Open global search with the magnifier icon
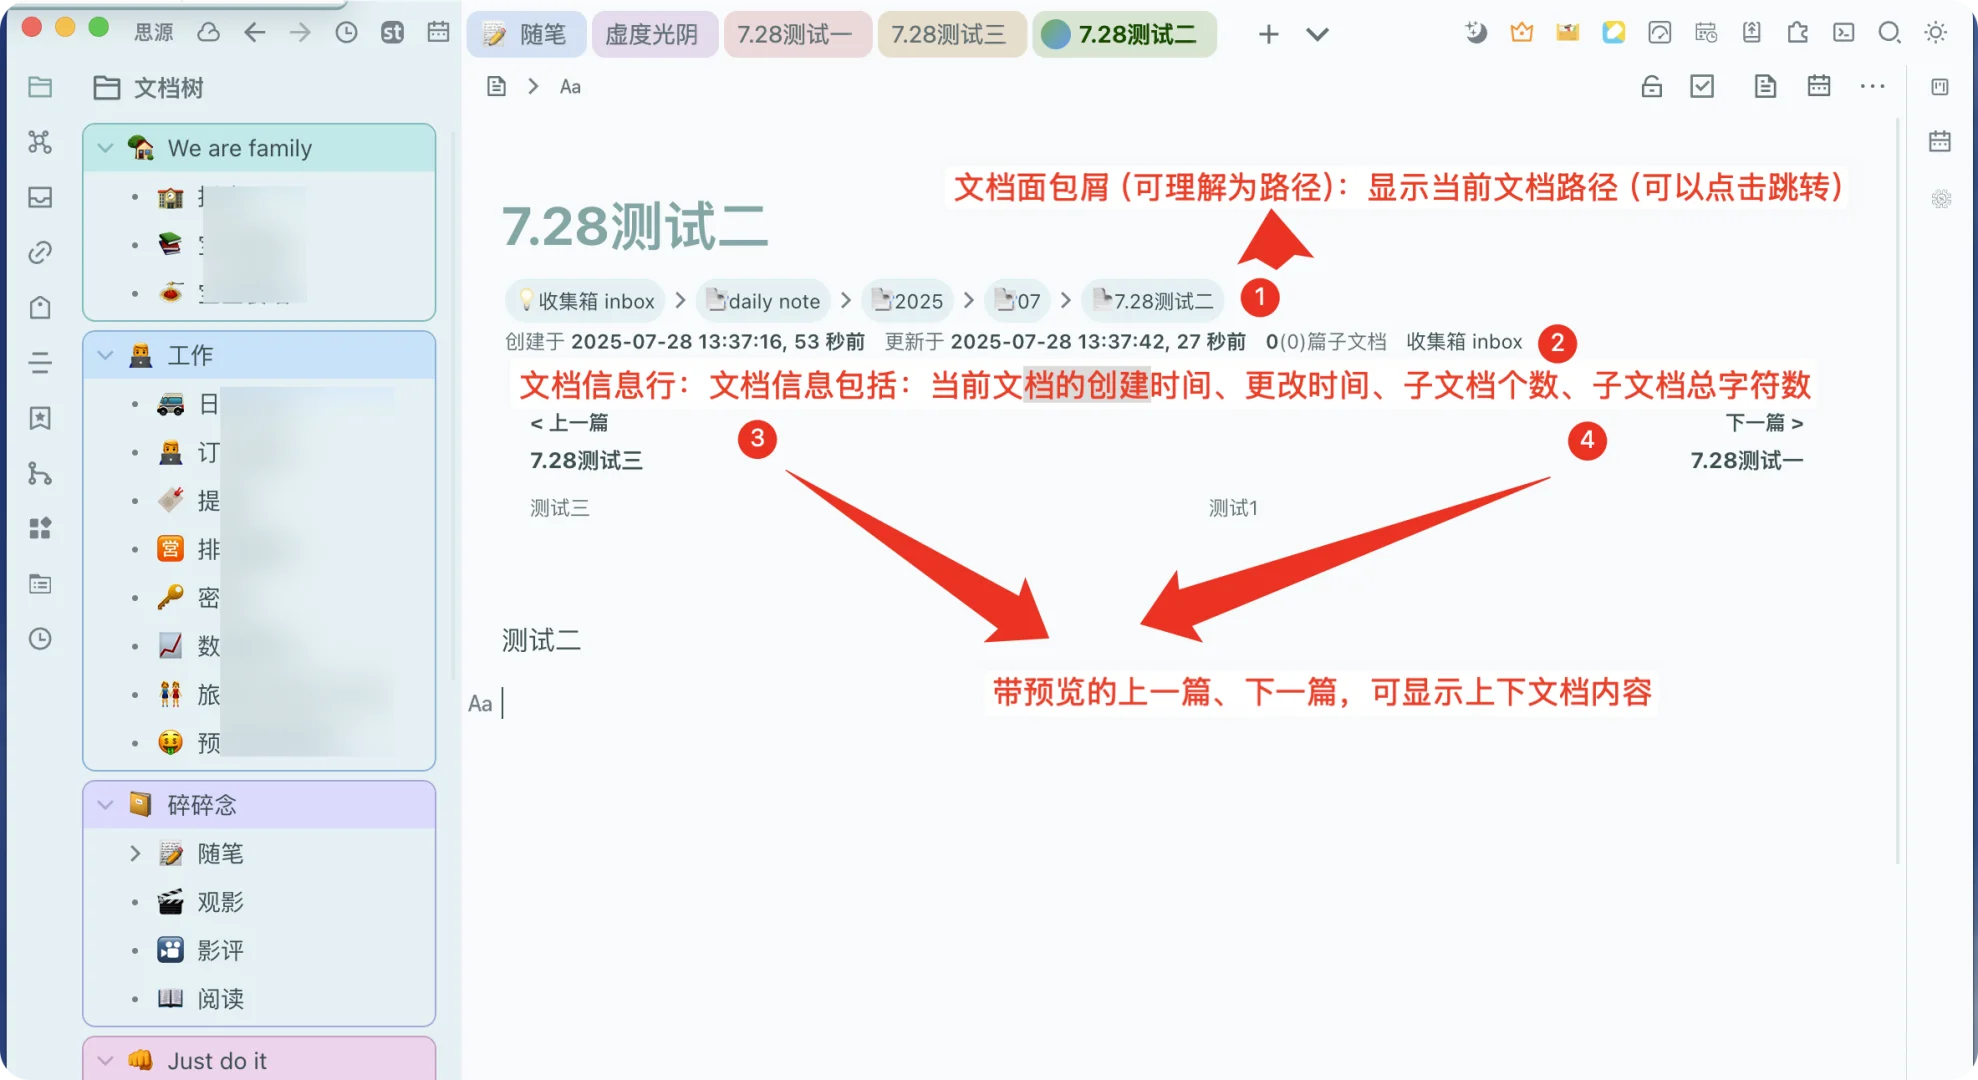 tap(1890, 33)
